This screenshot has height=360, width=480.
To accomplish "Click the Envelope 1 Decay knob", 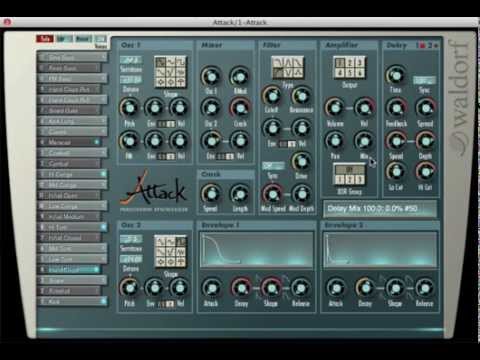I will pos(241,288).
